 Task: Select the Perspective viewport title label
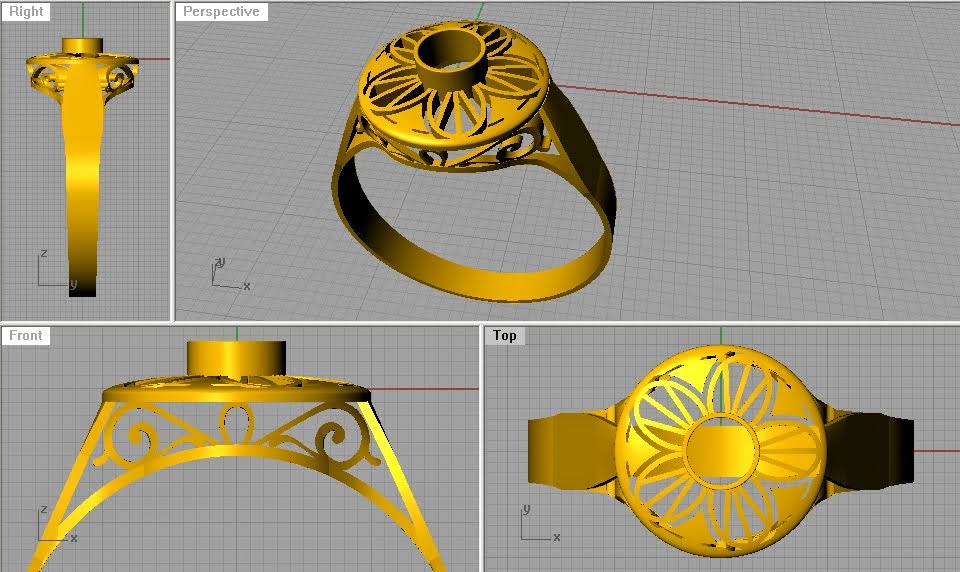[x=221, y=12]
